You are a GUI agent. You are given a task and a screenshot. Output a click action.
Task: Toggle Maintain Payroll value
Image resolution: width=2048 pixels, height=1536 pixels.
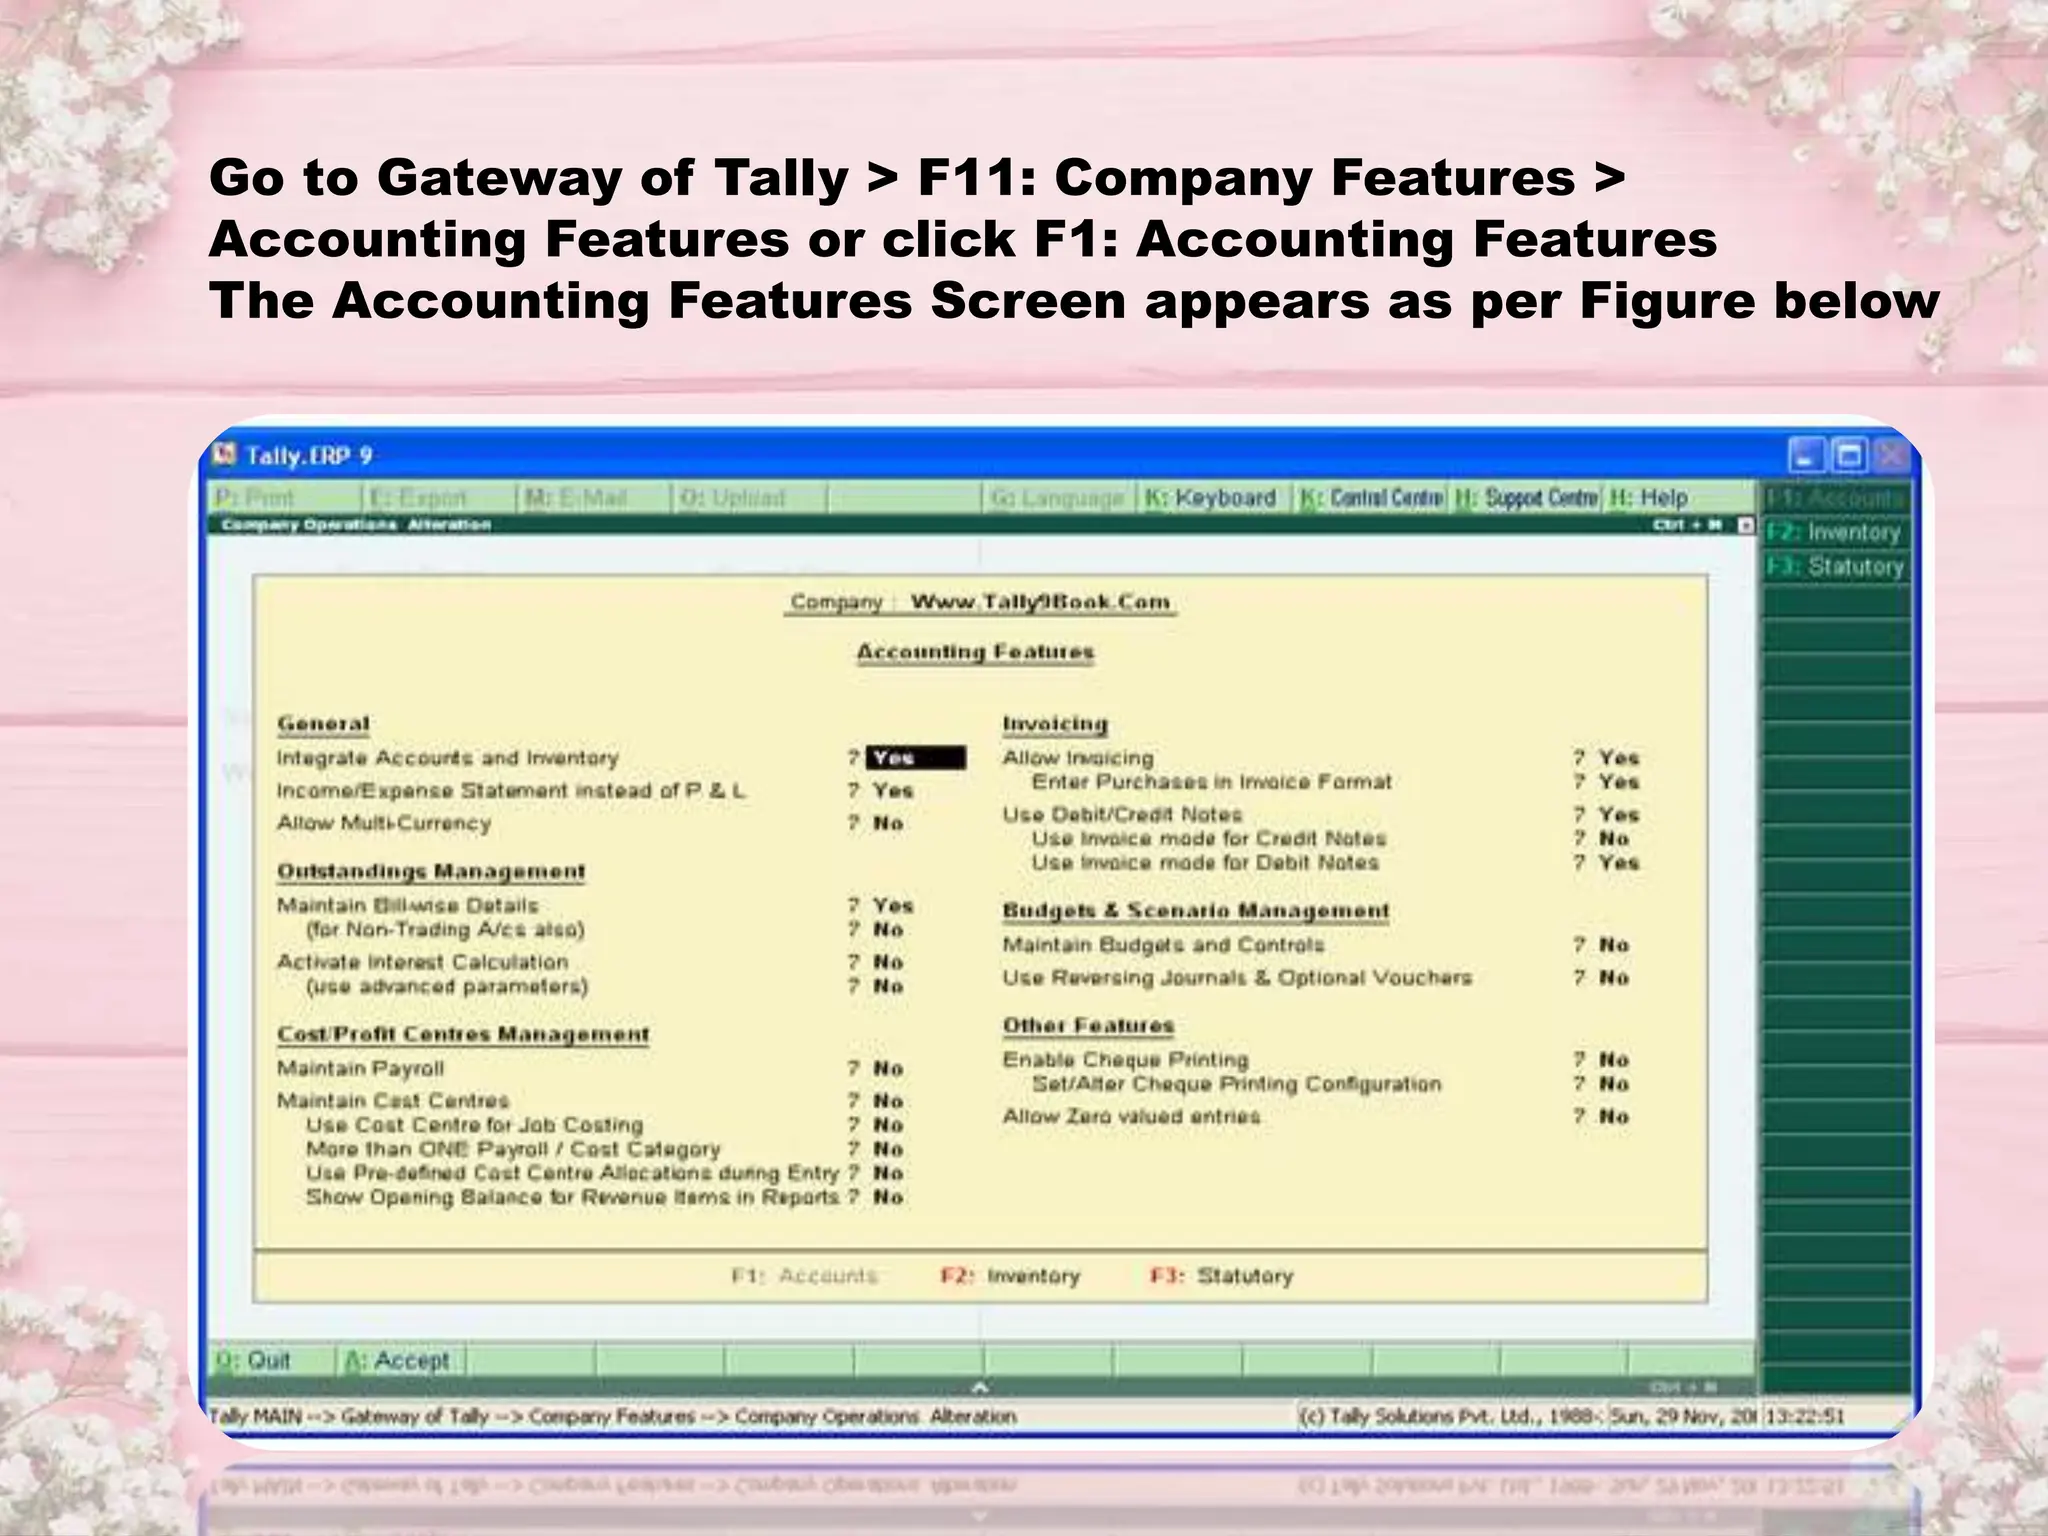pyautogui.click(x=888, y=1068)
